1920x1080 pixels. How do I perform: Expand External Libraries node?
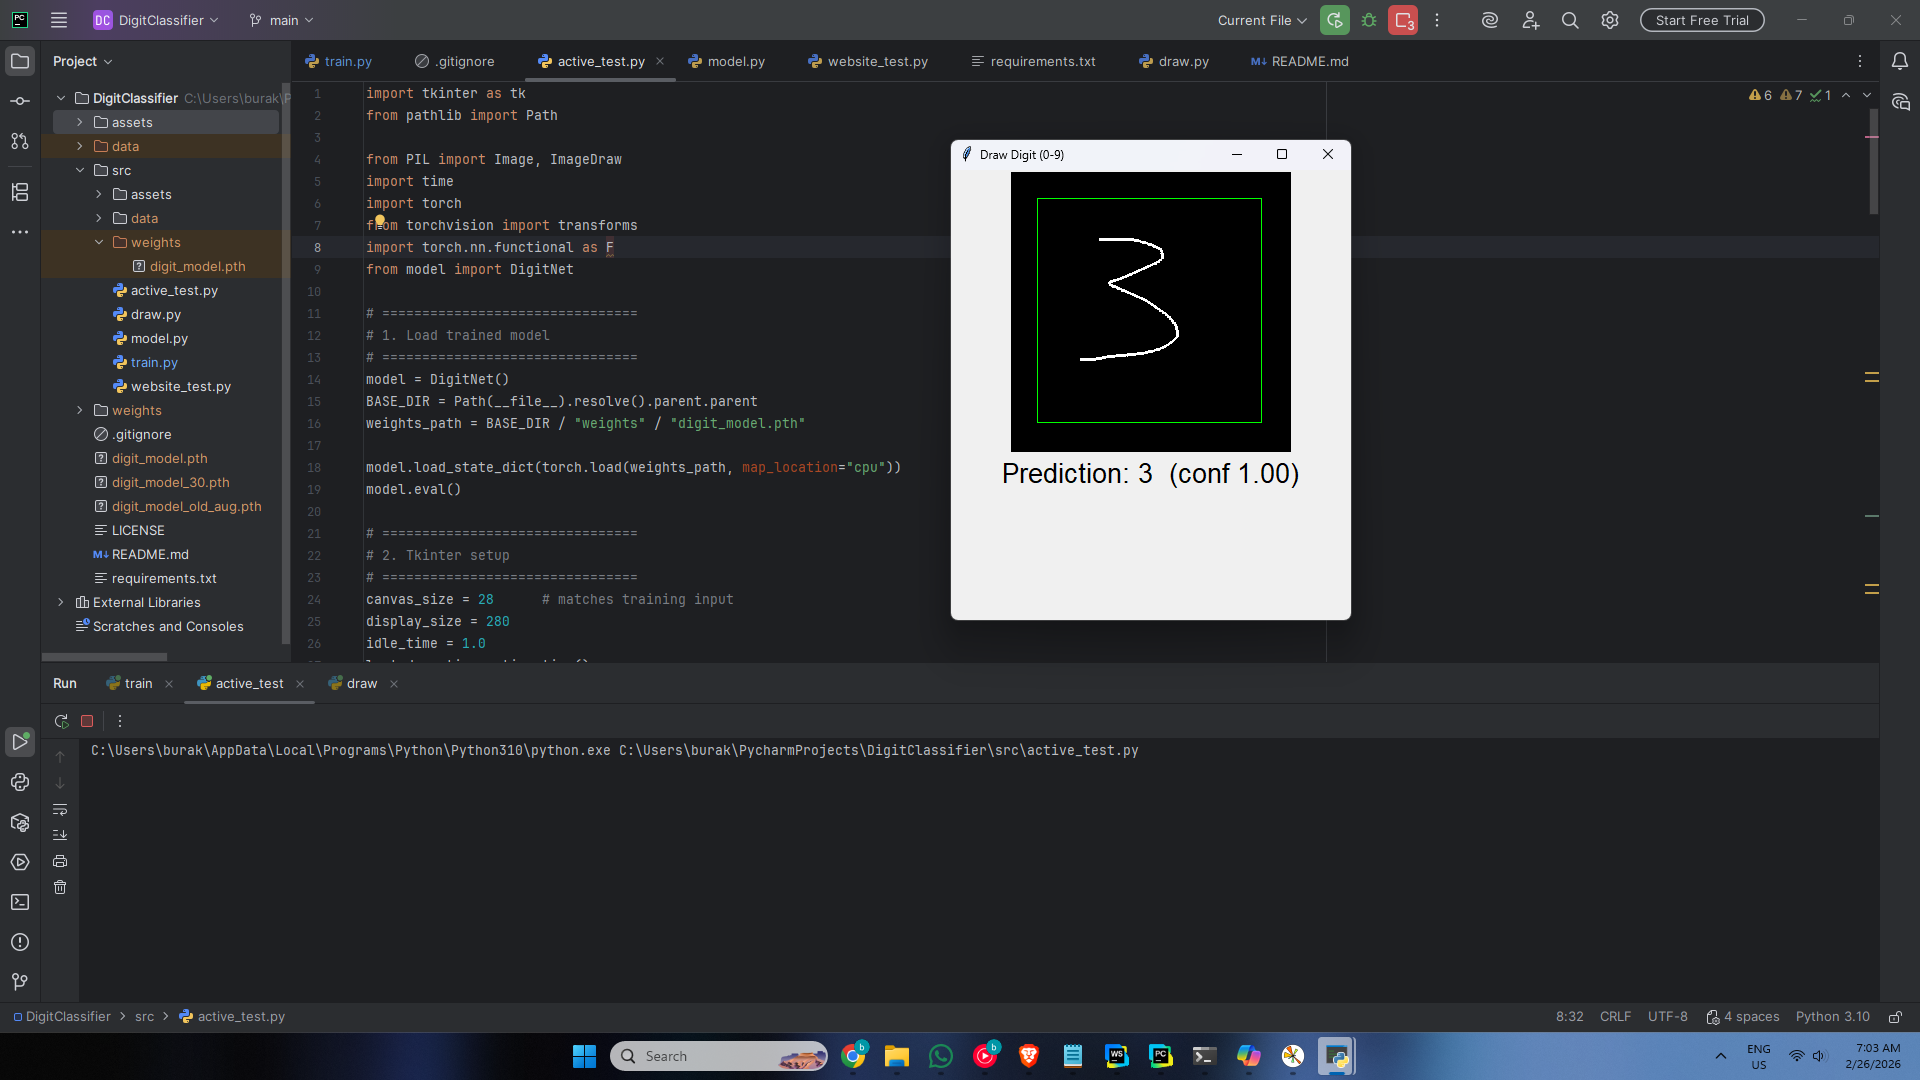pyautogui.click(x=61, y=602)
